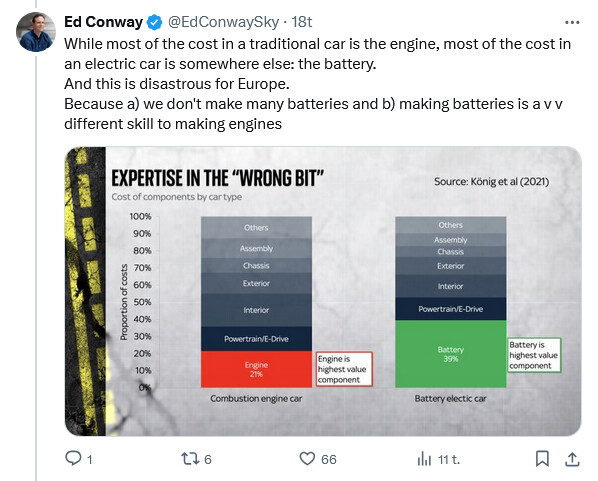Image resolution: width=598 pixels, height=481 pixels.
Task: Click the red Engine 21% bar segment
Action: [256, 369]
